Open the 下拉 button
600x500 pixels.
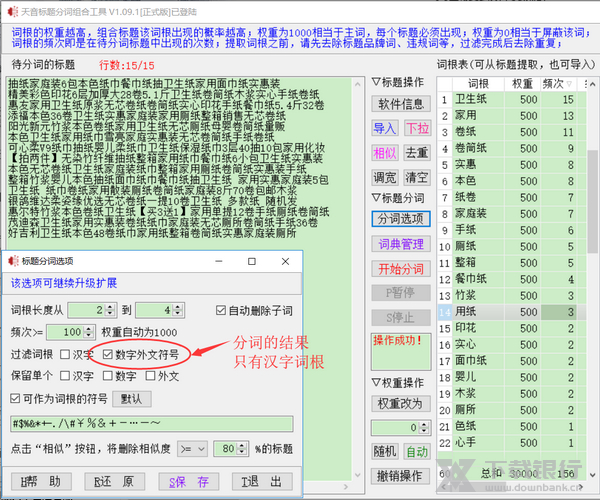click(417, 128)
